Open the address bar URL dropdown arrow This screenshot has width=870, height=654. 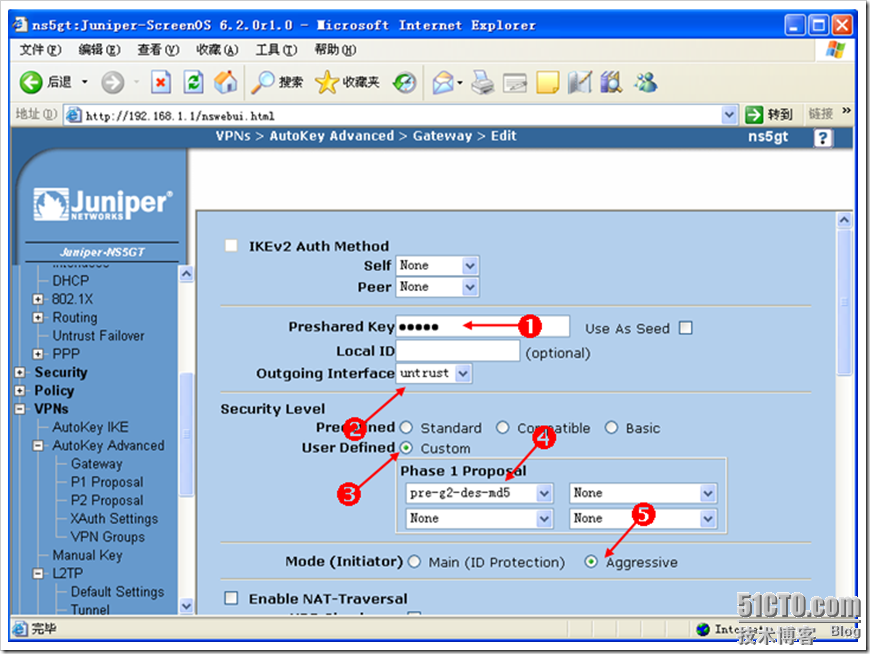coord(729,115)
